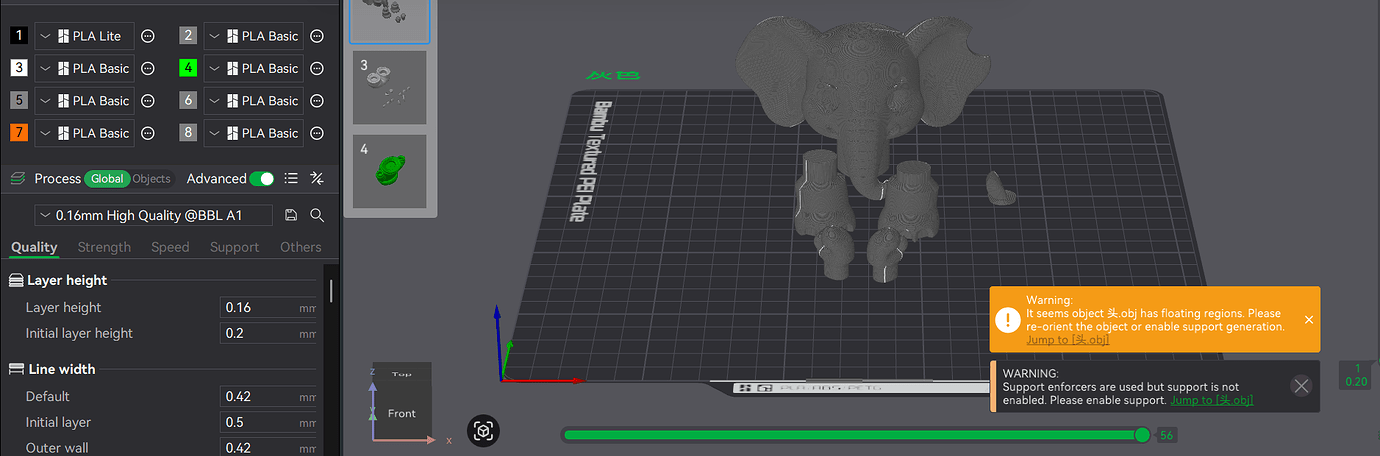Click the slider value box showing 56
Viewport: 1380px width, 456px height.
(x=1165, y=435)
